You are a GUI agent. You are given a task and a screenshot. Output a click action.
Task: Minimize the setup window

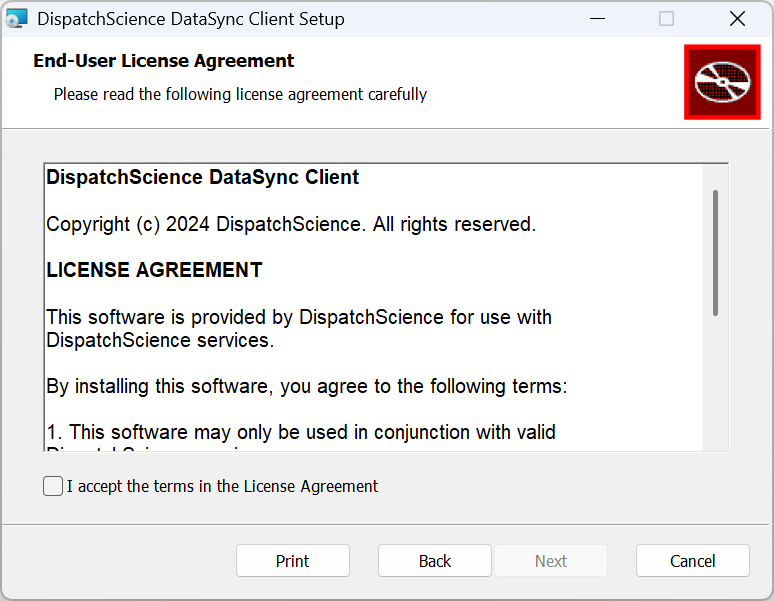coord(597,19)
